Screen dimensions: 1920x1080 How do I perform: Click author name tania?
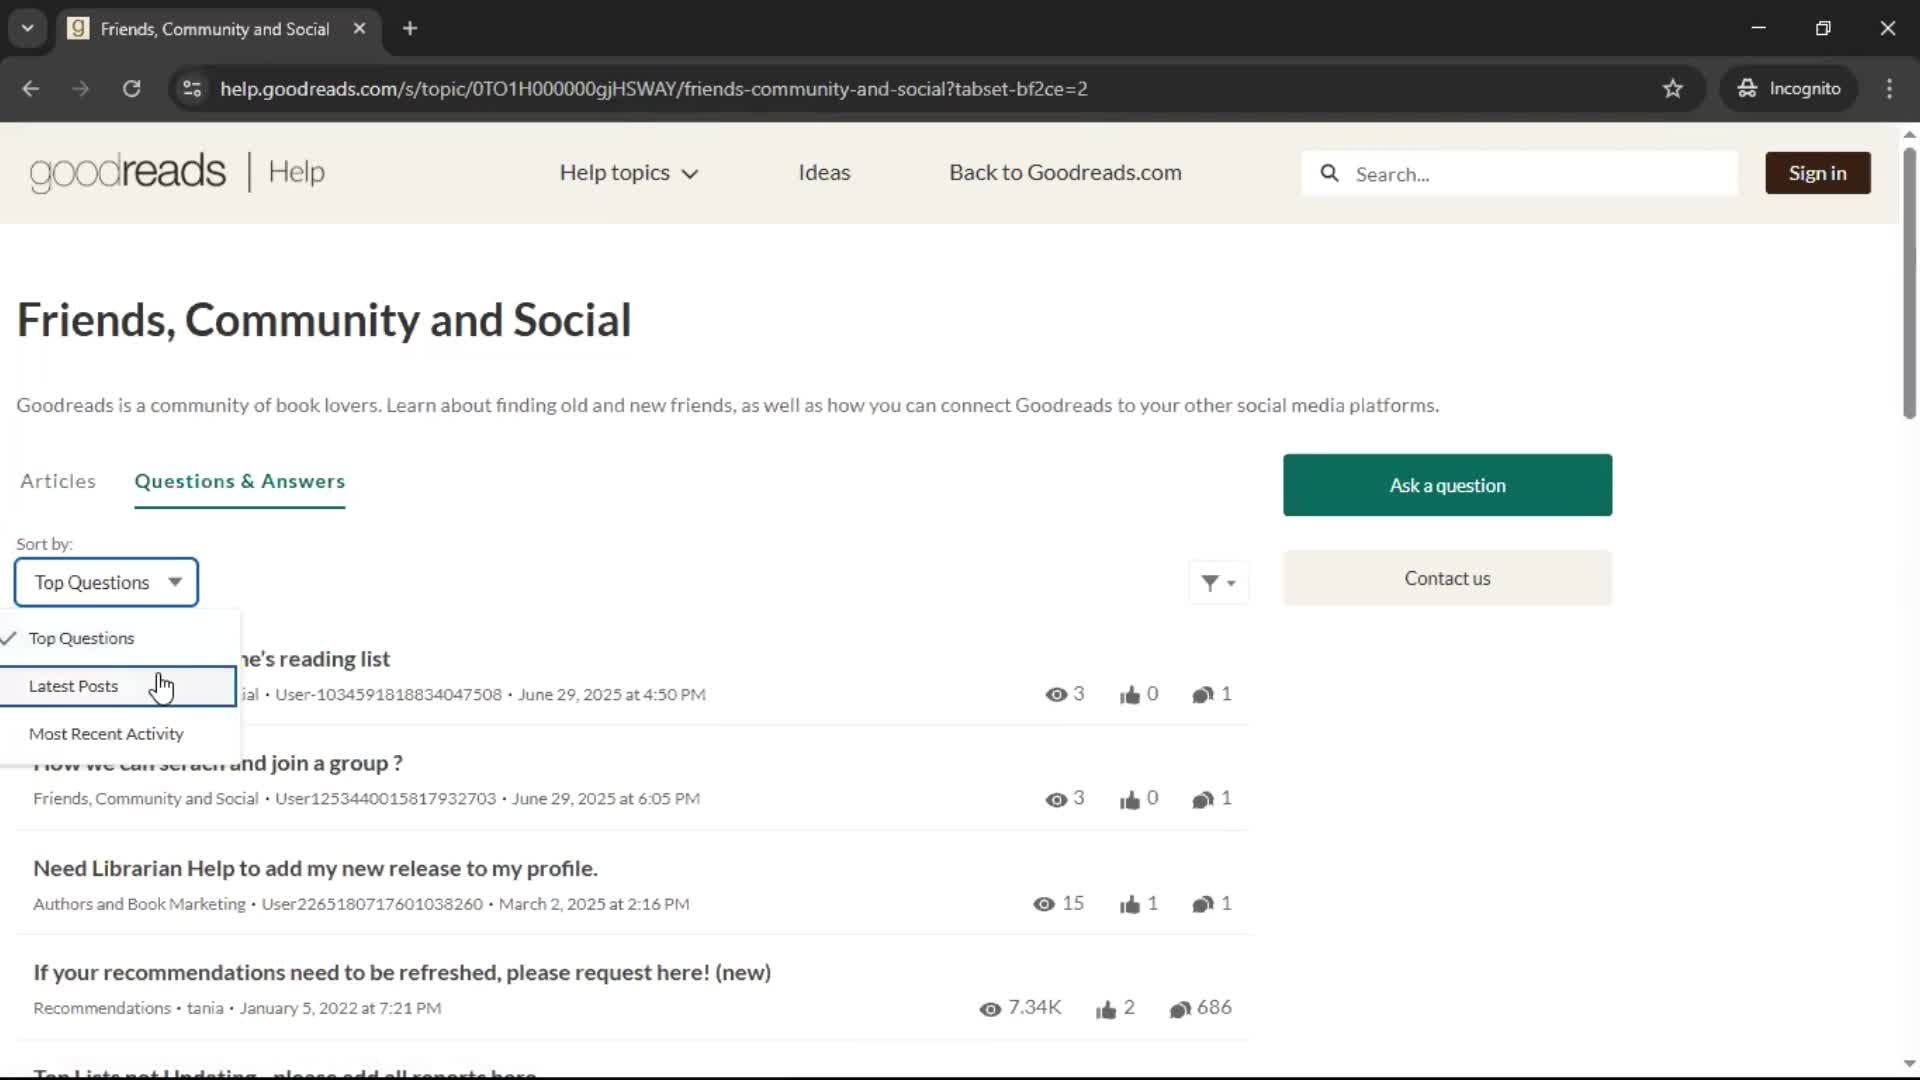(205, 1008)
